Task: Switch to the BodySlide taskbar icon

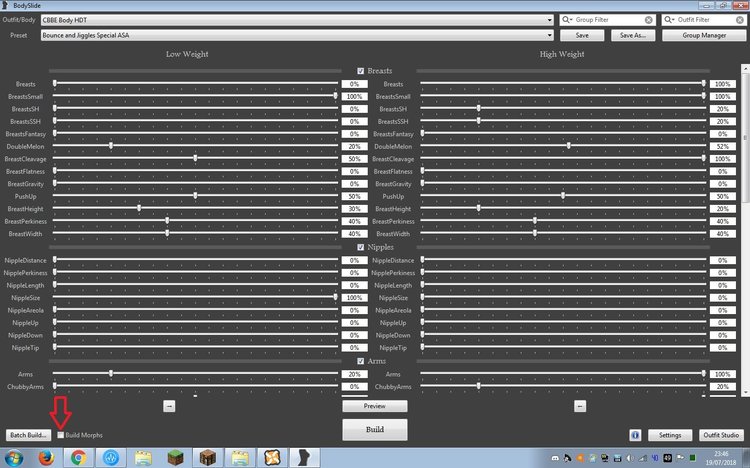Action: [304, 458]
